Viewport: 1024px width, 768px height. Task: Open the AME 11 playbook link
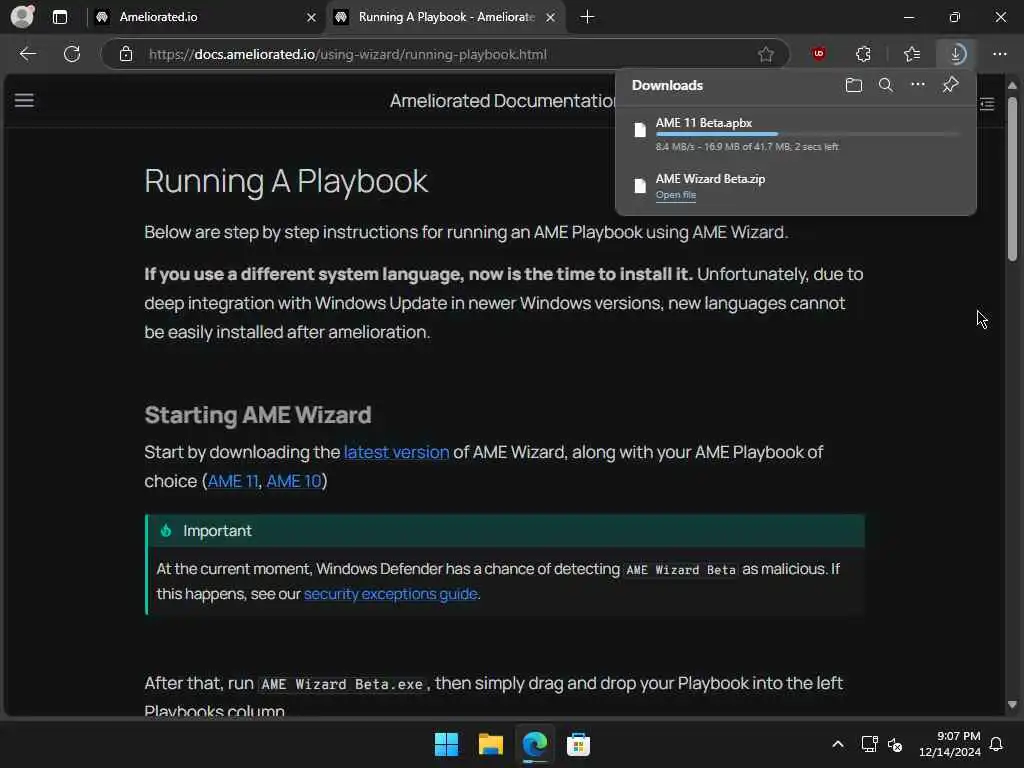(233, 481)
